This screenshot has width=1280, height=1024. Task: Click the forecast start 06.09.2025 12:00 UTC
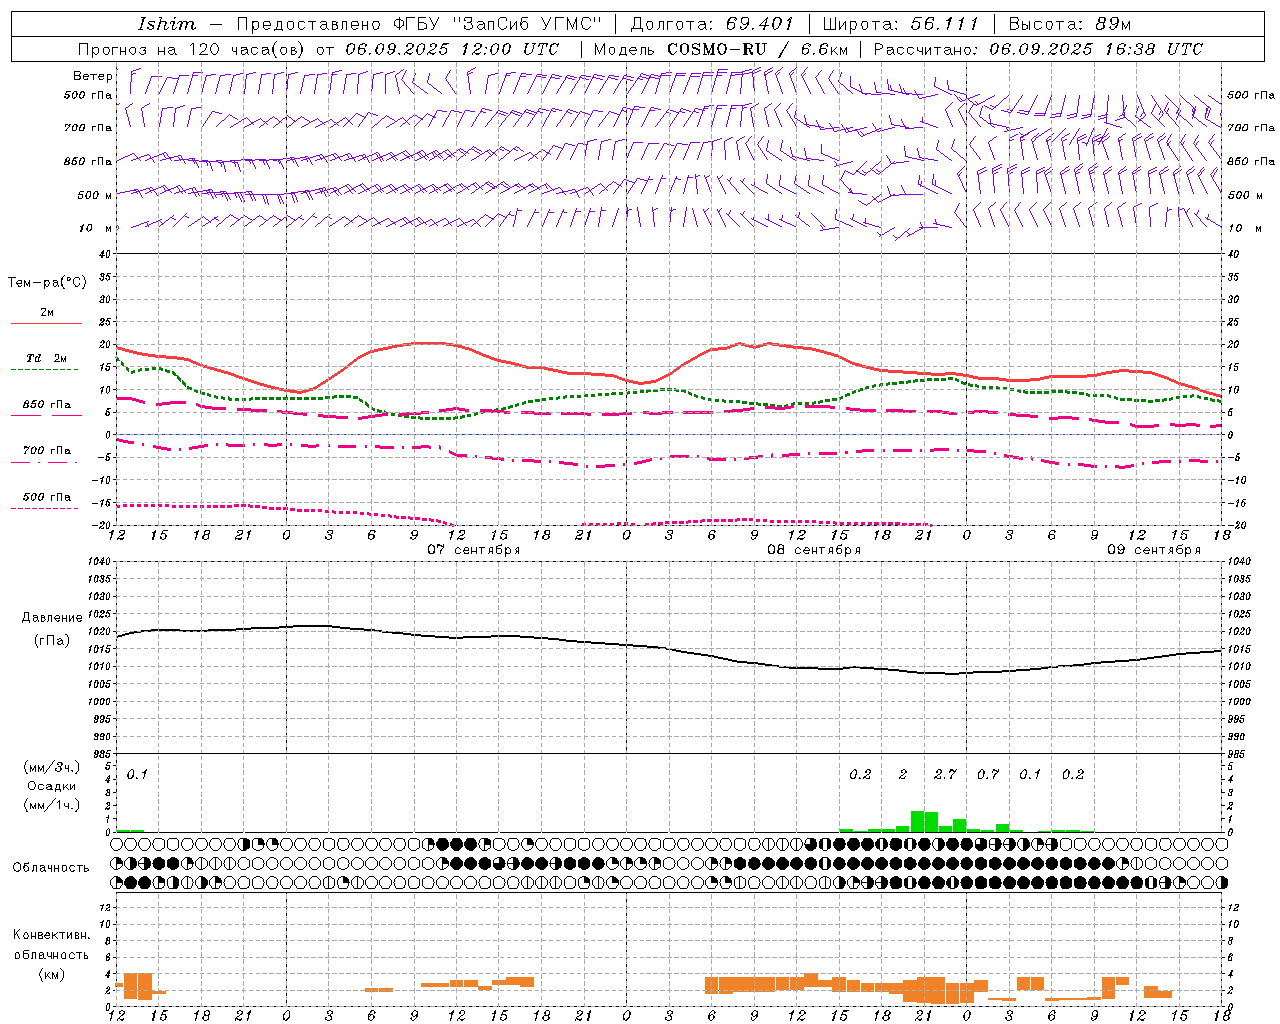pos(451,49)
